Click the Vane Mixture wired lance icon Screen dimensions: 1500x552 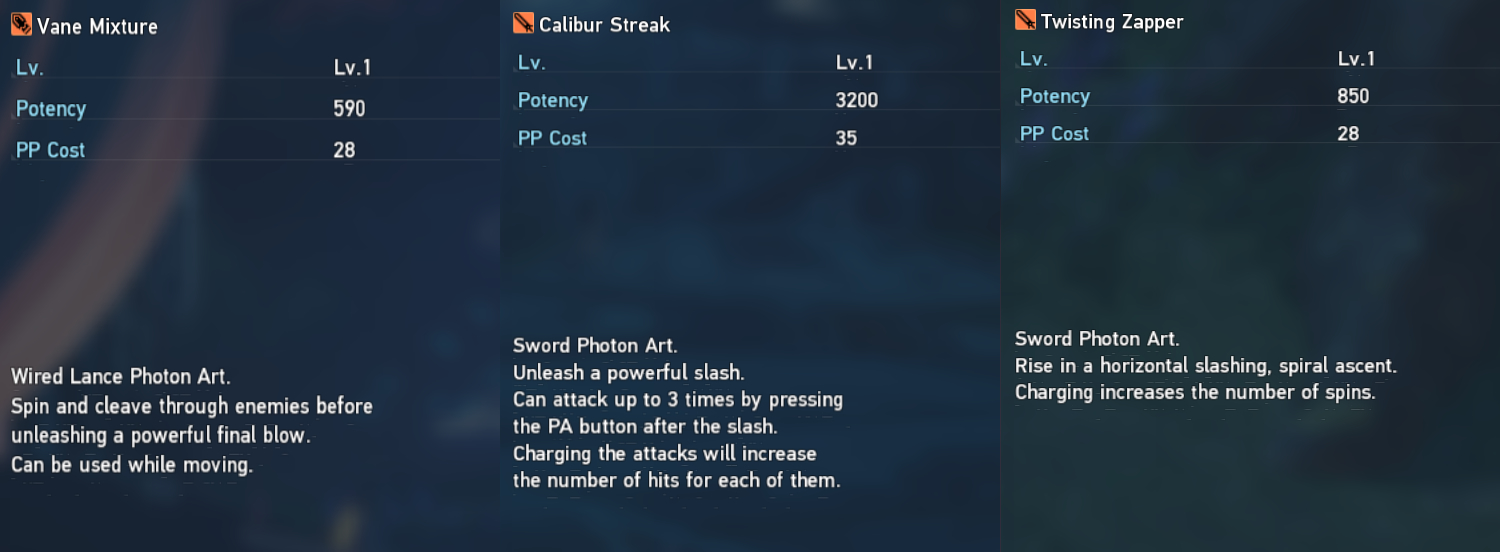21,25
